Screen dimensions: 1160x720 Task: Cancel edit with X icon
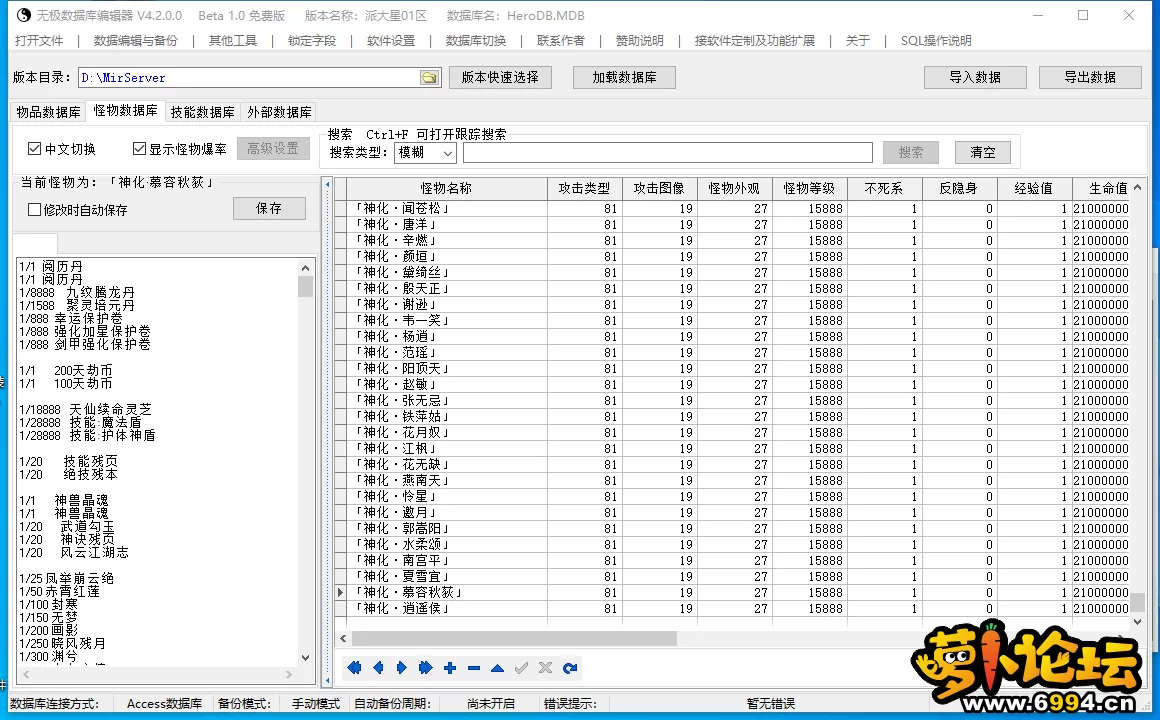pyautogui.click(x=545, y=667)
